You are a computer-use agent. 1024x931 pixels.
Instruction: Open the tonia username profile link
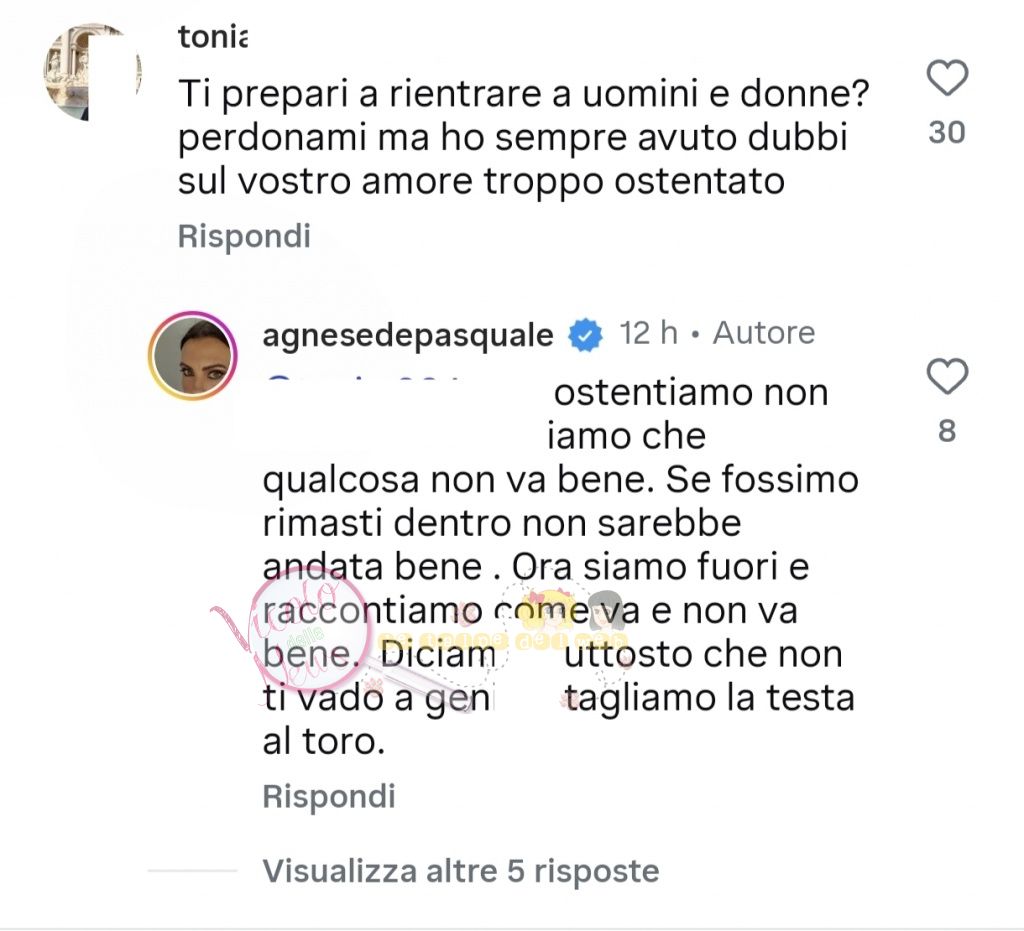(212, 38)
